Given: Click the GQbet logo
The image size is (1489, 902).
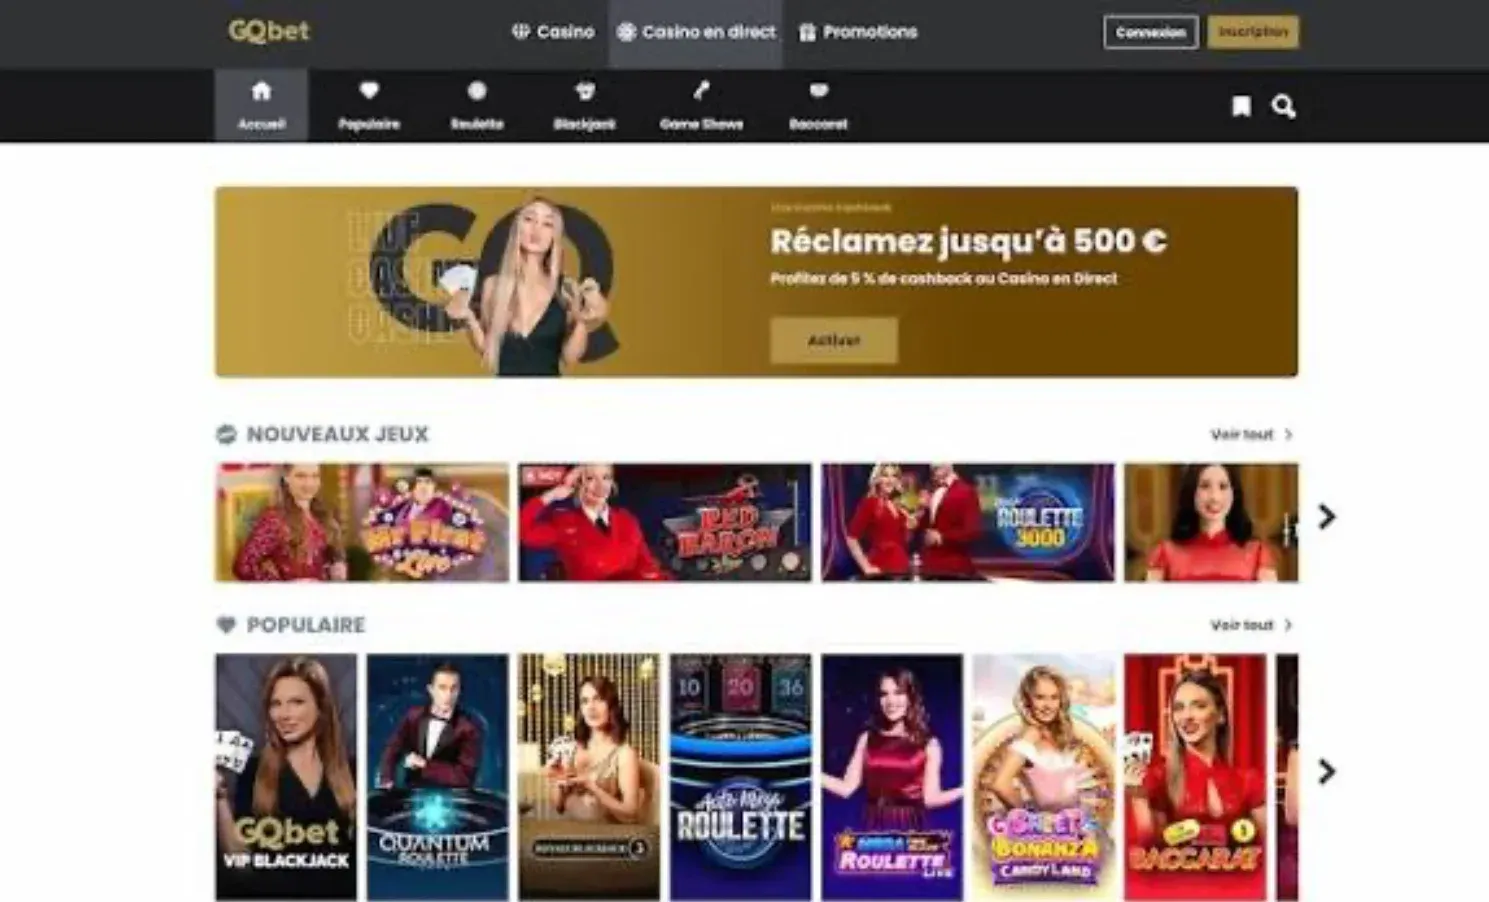Looking at the screenshot, I should tap(269, 31).
